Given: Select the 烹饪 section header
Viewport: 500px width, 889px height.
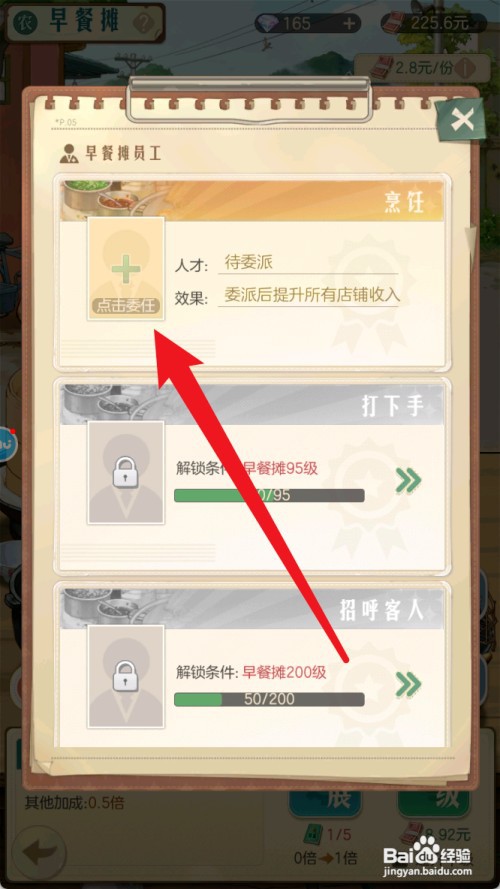Looking at the screenshot, I should pyautogui.click(x=252, y=201).
